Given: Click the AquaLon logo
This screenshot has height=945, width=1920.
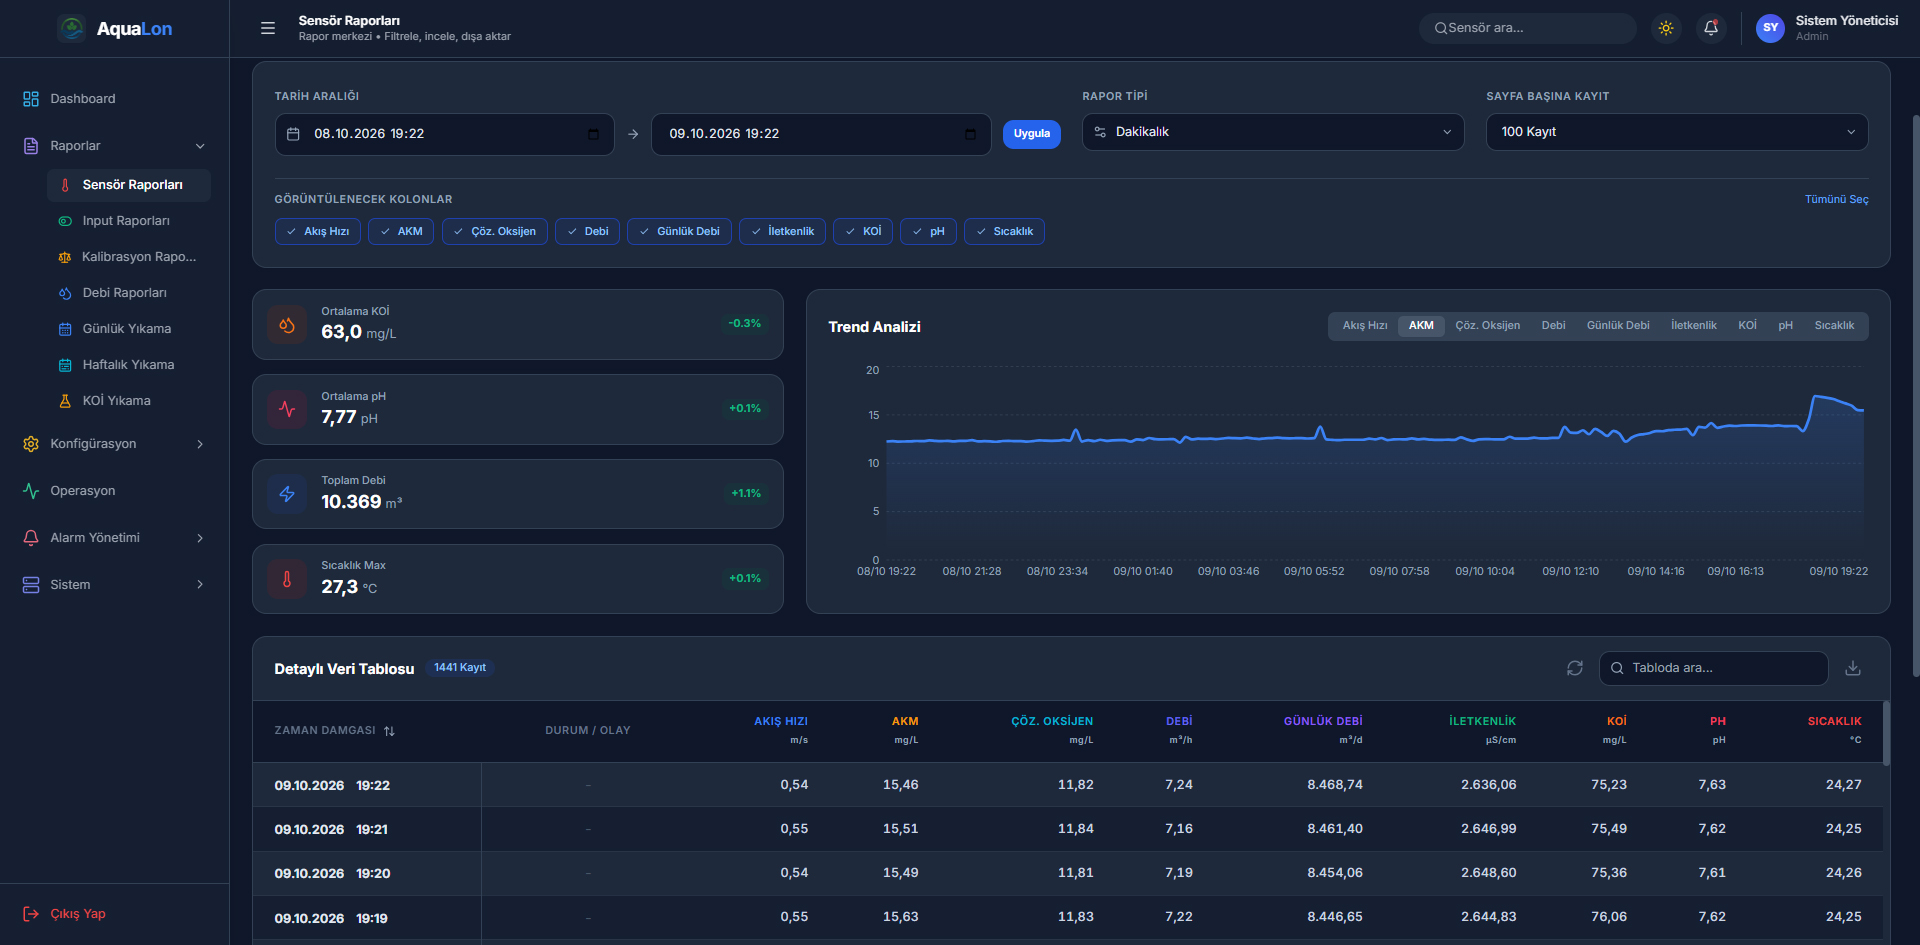Looking at the screenshot, I should pyautogui.click(x=115, y=29).
